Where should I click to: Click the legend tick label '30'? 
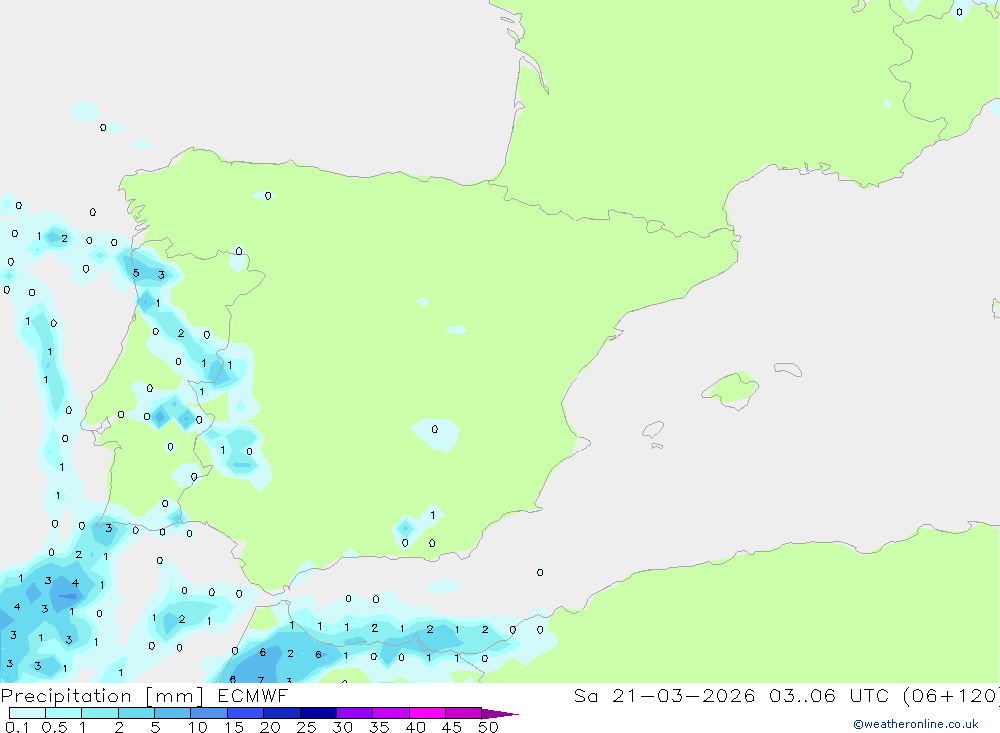click(x=342, y=727)
